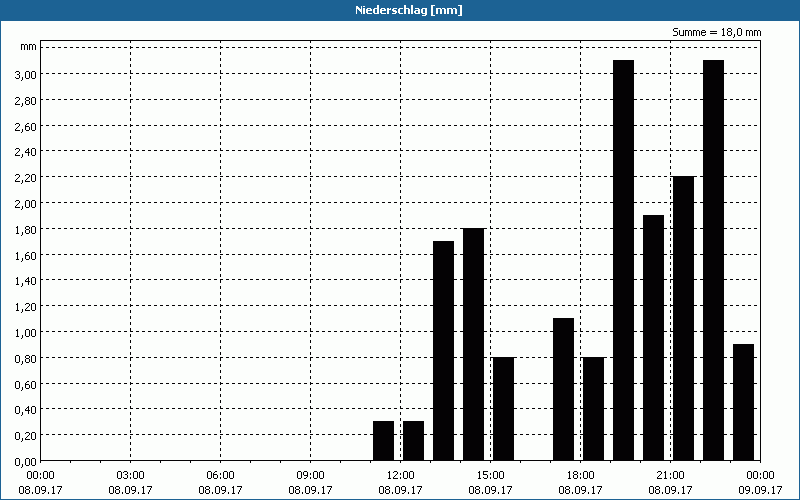Click the 0,90 mm bar ending at midnight
800x500 pixels.
click(743, 402)
